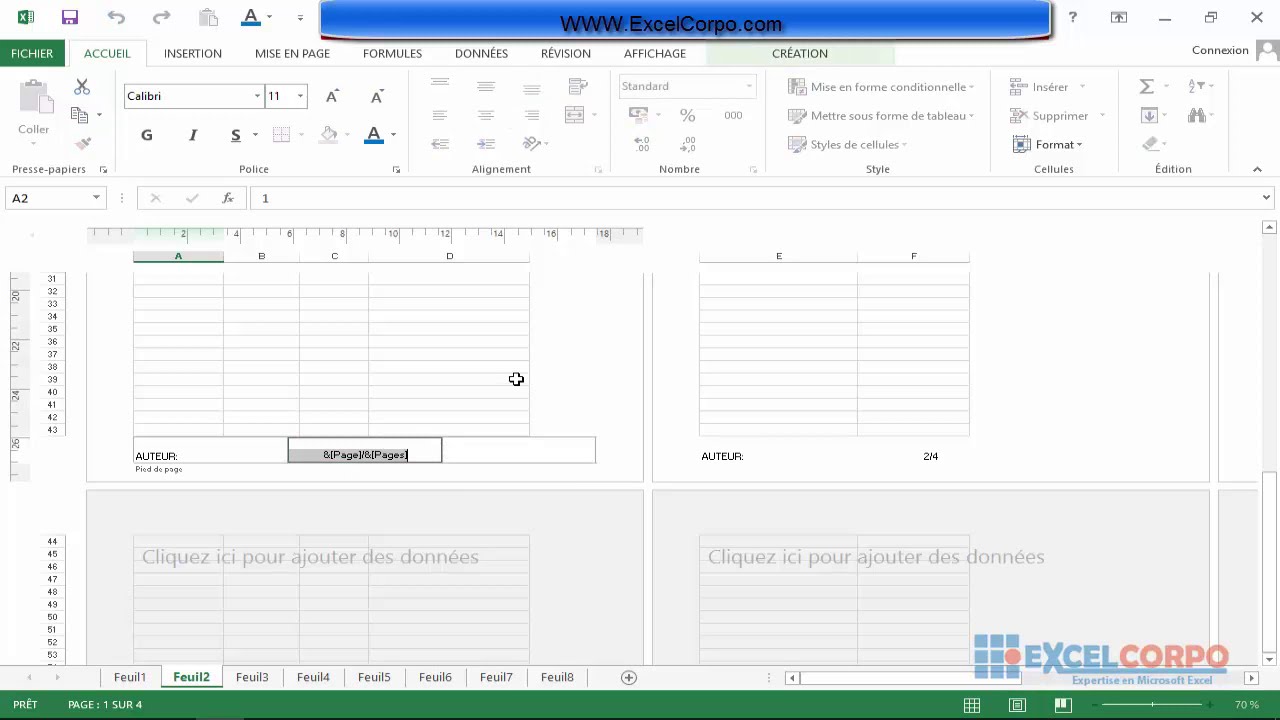Open Find and Select with the binoculars icon
Screen dimensions: 1280x720
point(1196,115)
